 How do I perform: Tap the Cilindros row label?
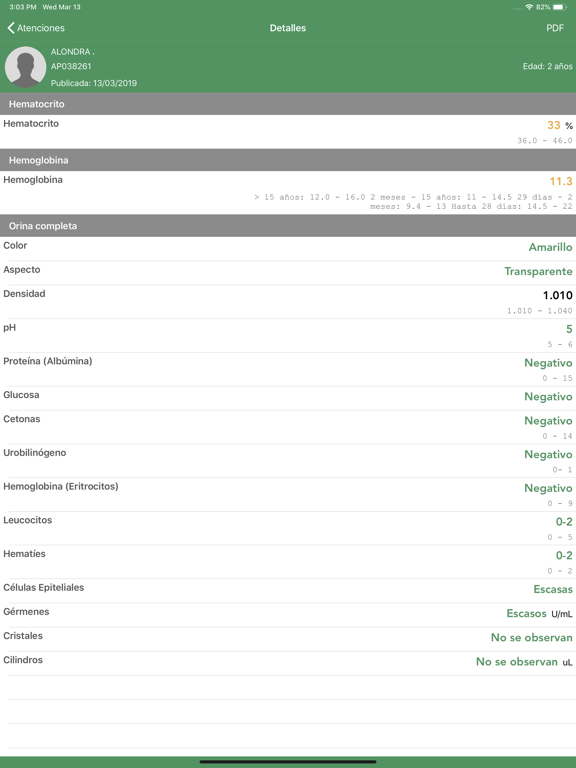pos(23,660)
